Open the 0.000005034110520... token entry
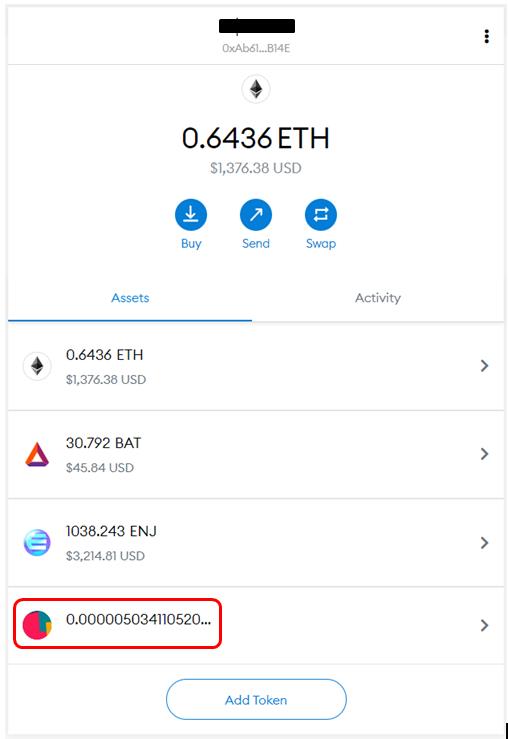The width and height of the screenshot is (508, 739). 256,625
